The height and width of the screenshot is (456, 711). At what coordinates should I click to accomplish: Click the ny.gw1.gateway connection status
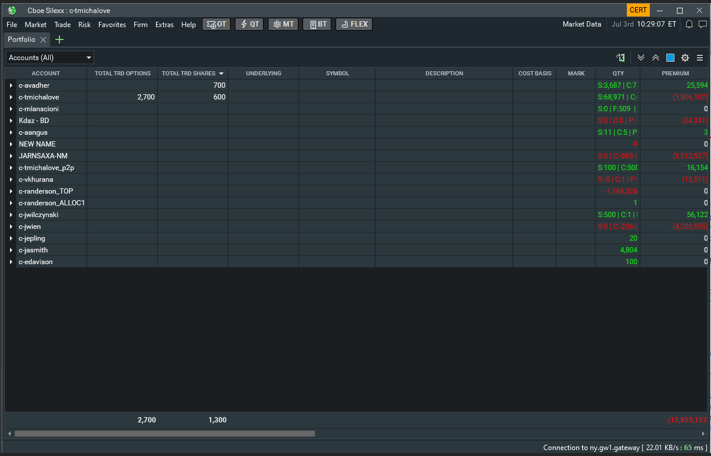tap(624, 448)
